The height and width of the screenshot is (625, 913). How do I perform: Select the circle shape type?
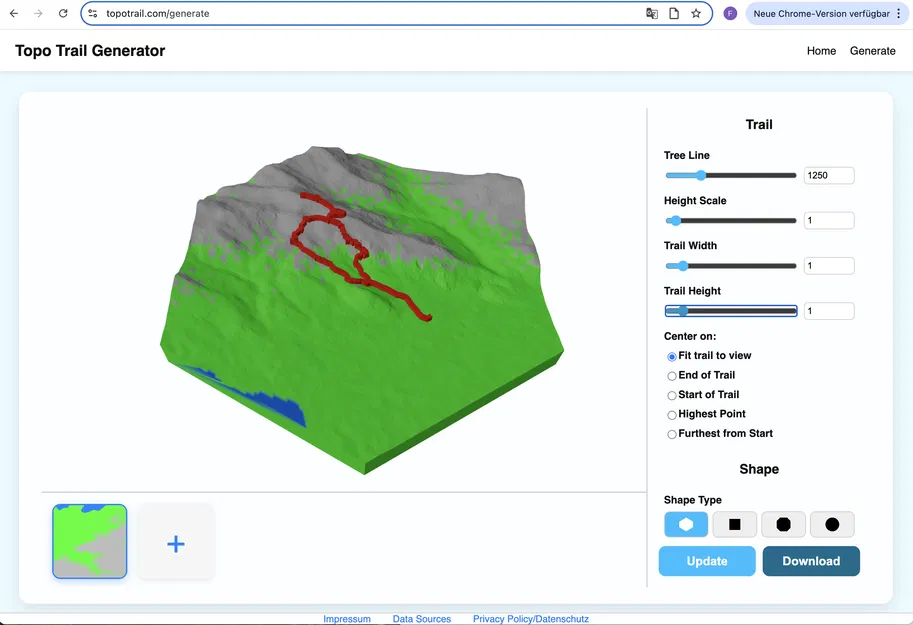(832, 524)
